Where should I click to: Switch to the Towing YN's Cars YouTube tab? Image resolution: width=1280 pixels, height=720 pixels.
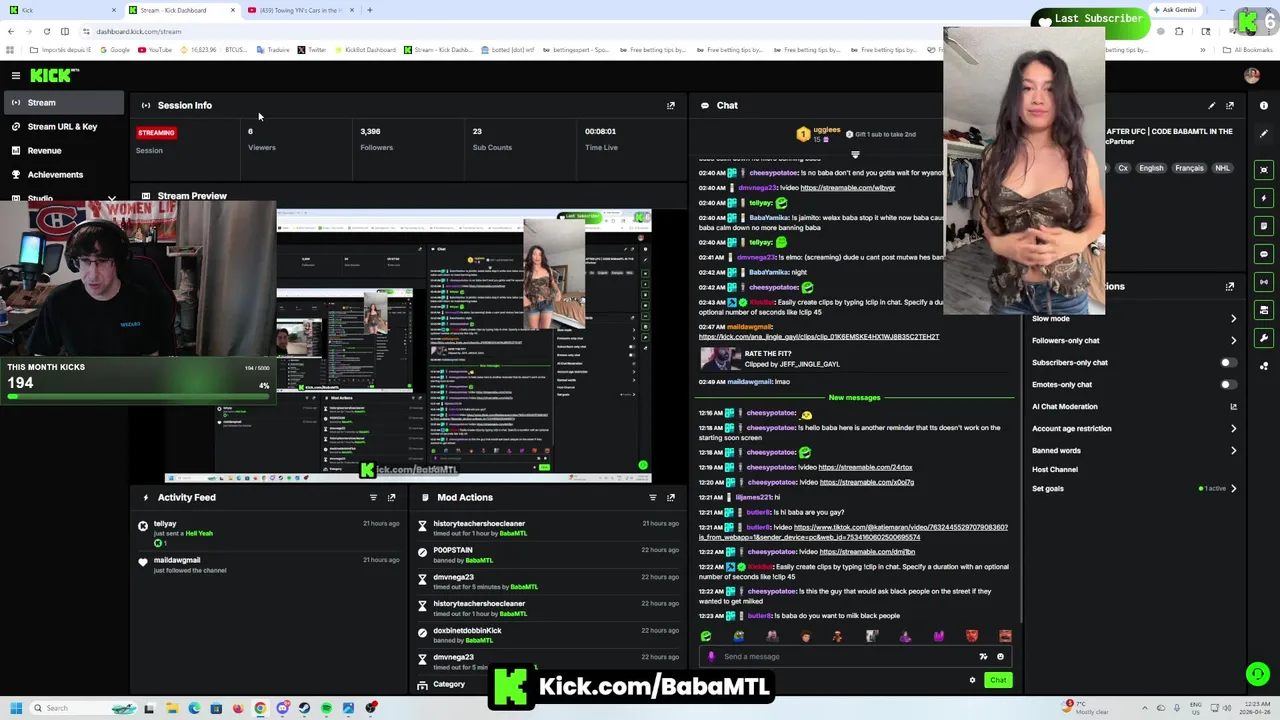(298, 10)
